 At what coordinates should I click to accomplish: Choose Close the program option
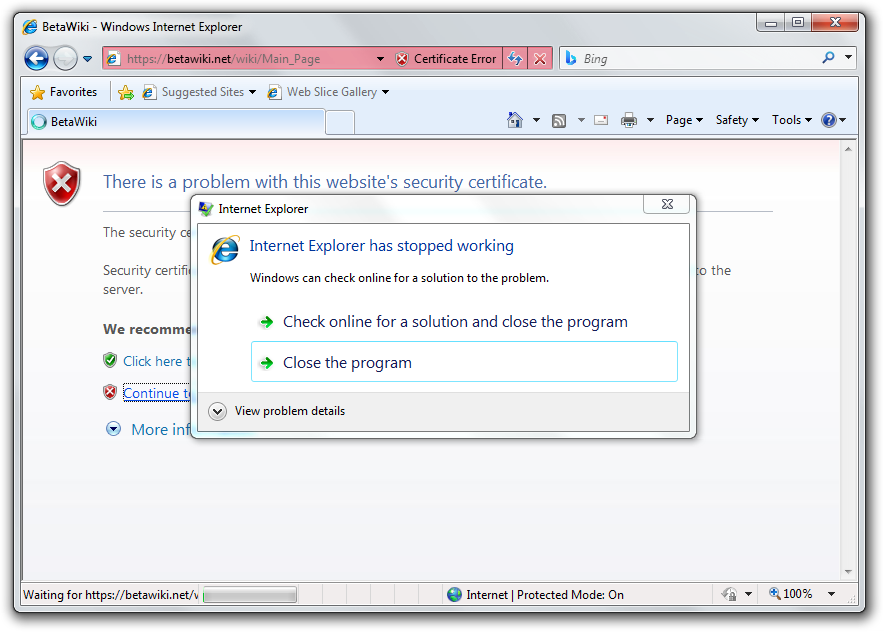[x=464, y=362]
